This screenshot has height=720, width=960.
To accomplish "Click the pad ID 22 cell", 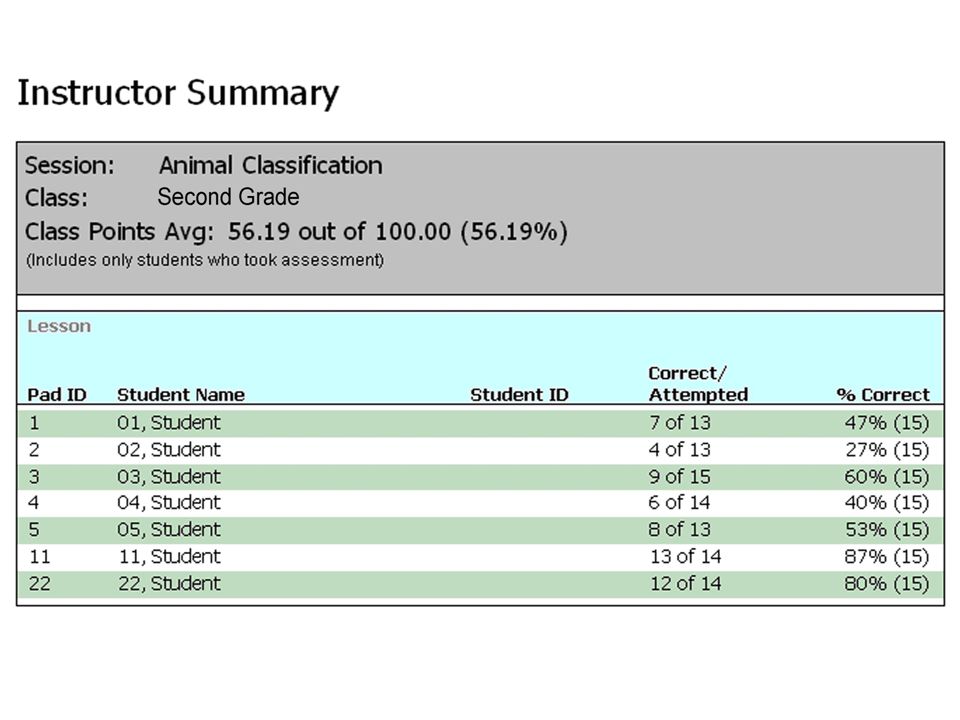I will point(40,583).
